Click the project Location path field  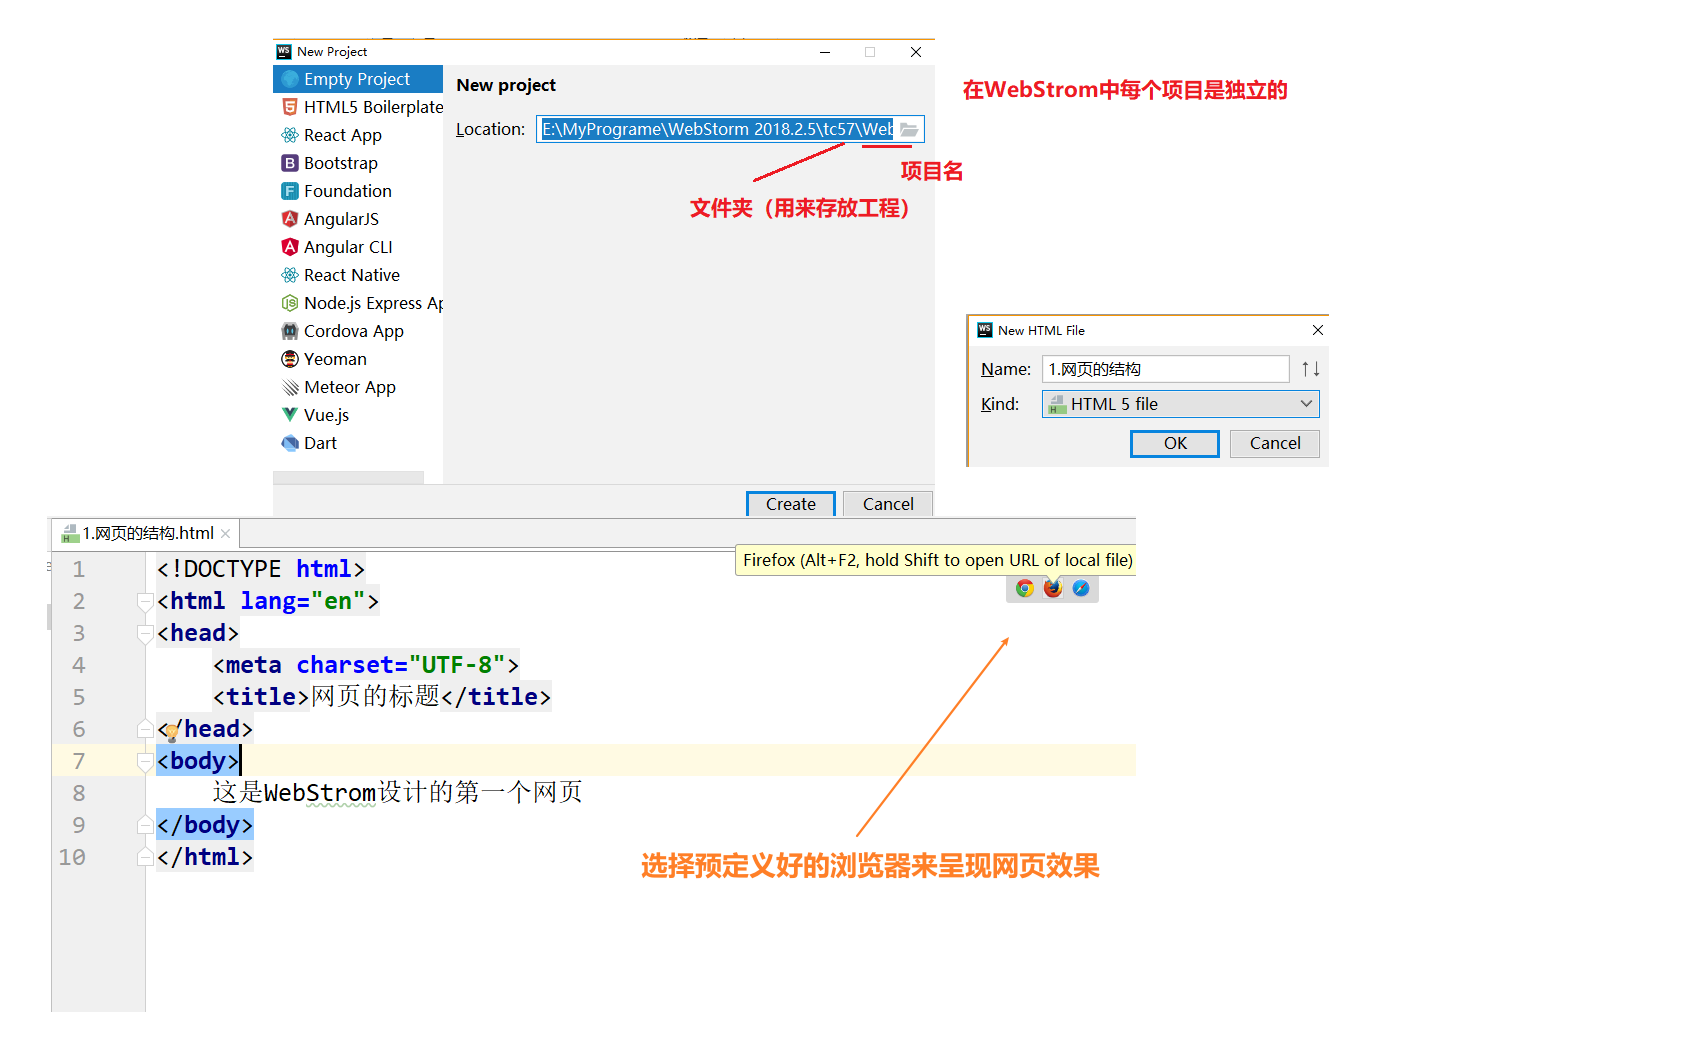pyautogui.click(x=717, y=129)
